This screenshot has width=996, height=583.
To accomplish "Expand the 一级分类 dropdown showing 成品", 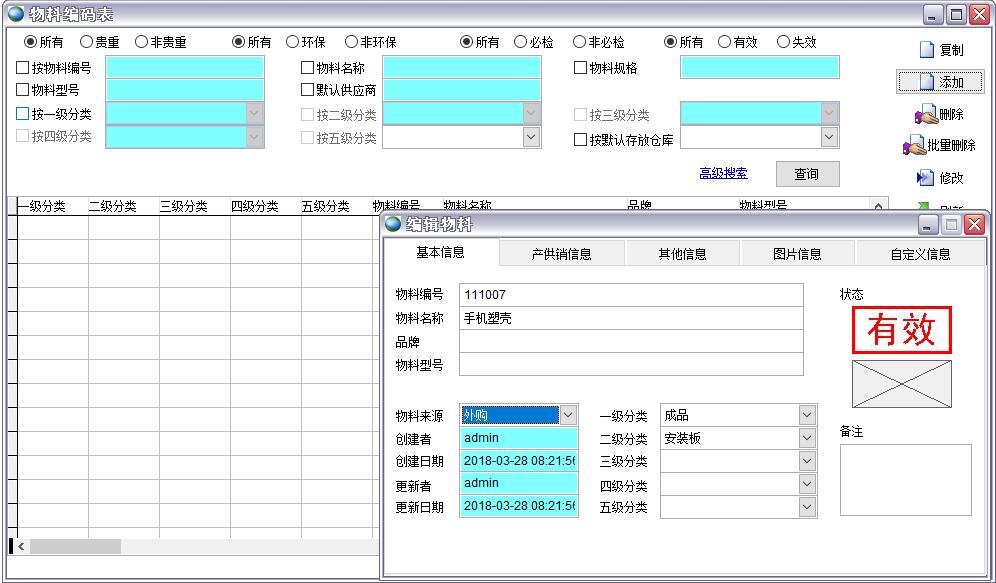I will point(807,415).
